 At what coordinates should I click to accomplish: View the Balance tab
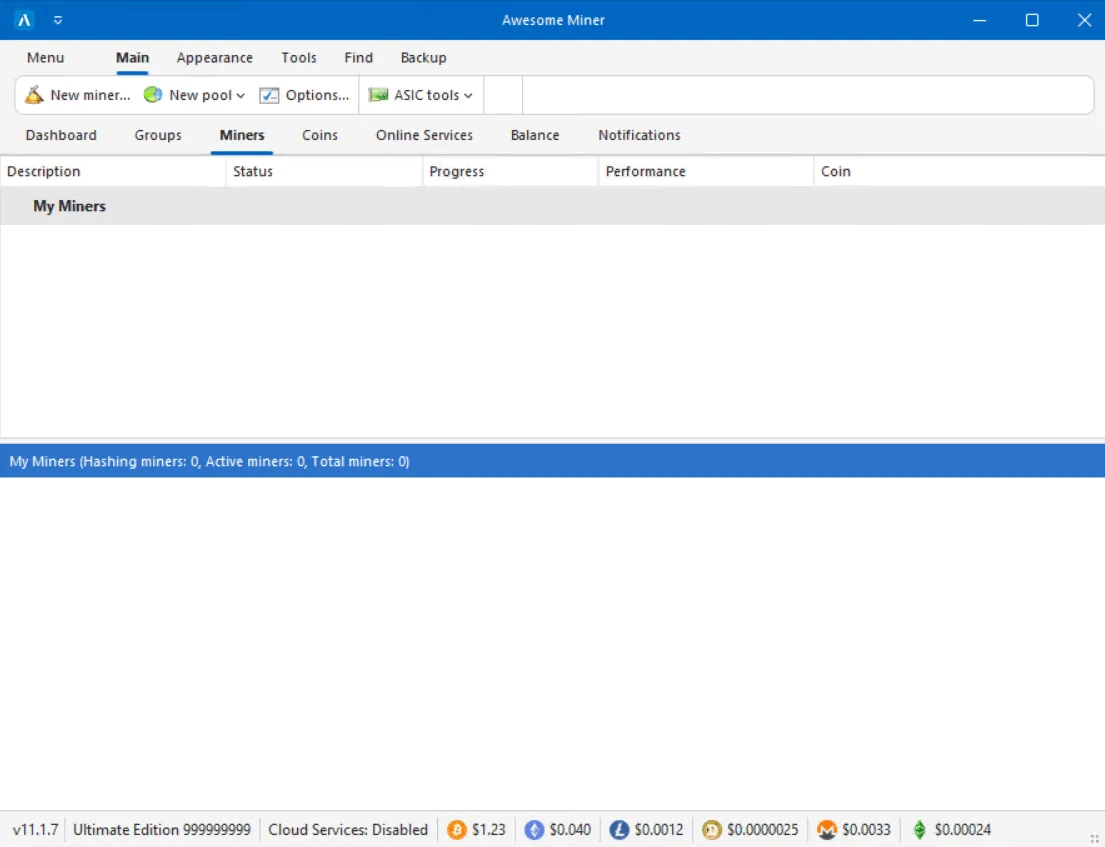[x=535, y=135]
